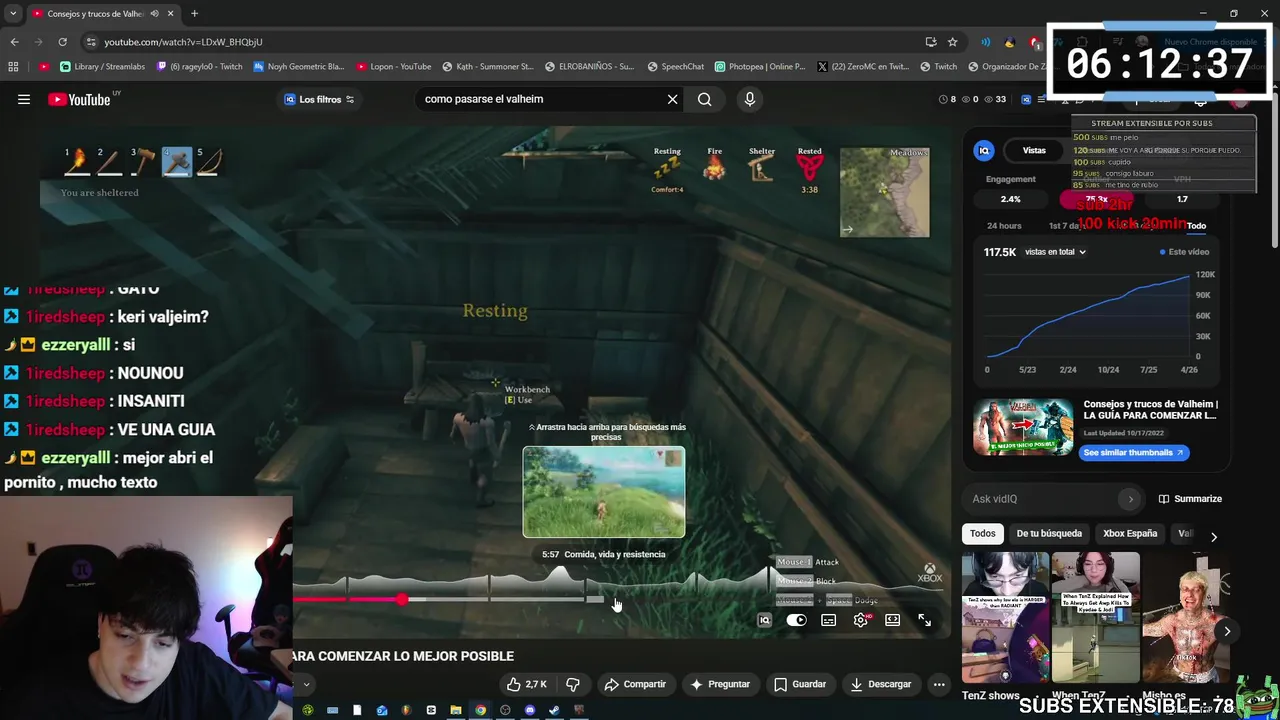Run search with magnifier icon
This screenshot has height=720, width=1280.
tap(704, 99)
